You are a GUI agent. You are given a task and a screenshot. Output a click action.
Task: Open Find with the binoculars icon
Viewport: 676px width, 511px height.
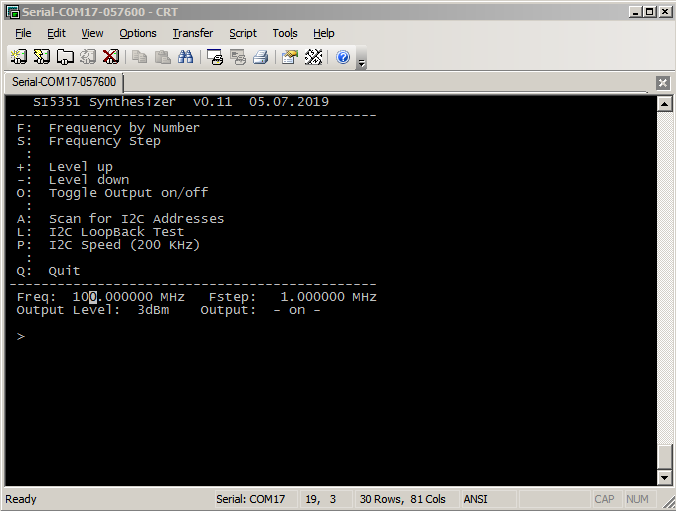click(186, 56)
